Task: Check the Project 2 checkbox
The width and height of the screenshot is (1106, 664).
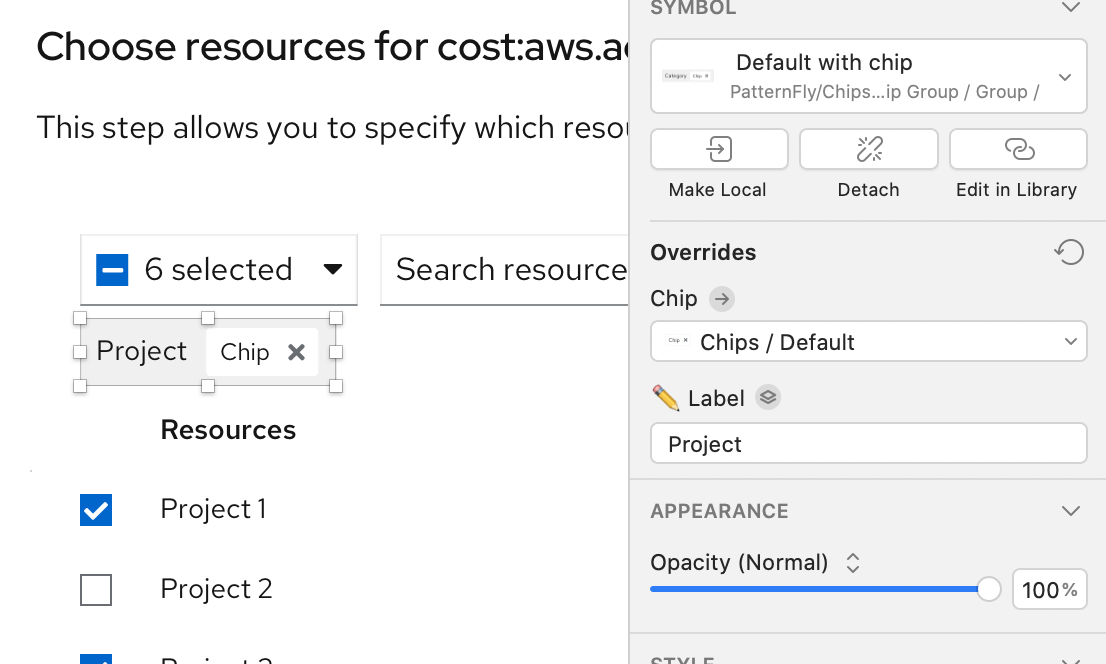Action: pyautogui.click(x=96, y=590)
